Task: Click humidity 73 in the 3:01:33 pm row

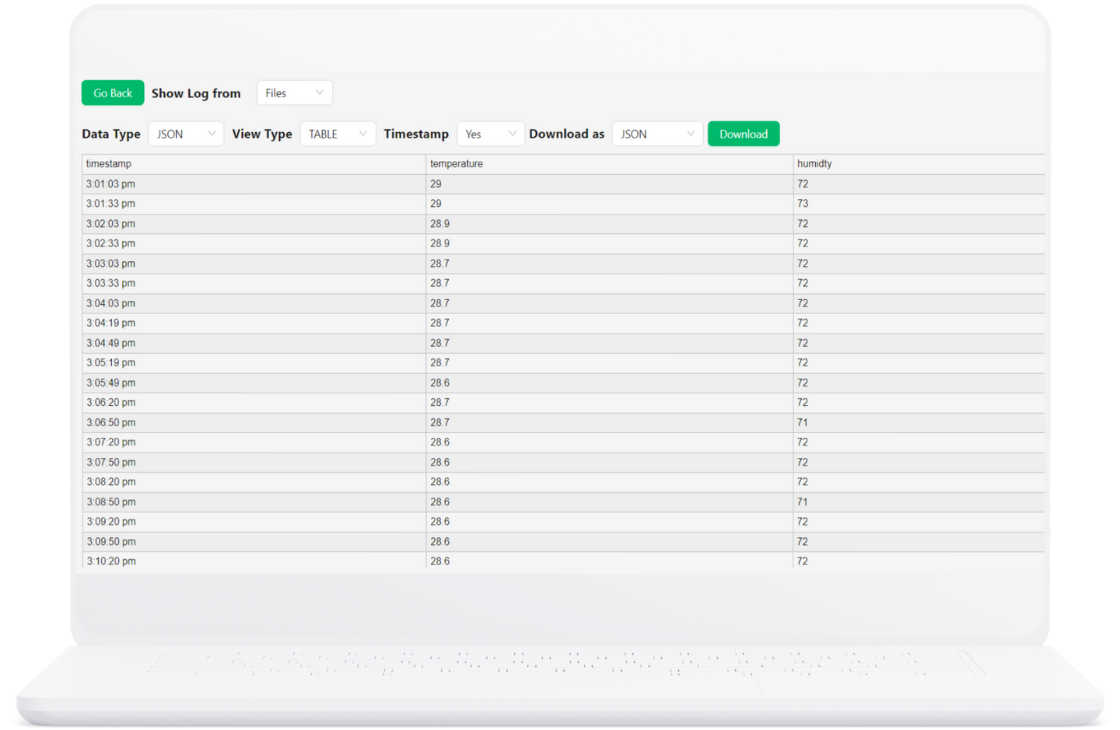Action: coord(919,204)
